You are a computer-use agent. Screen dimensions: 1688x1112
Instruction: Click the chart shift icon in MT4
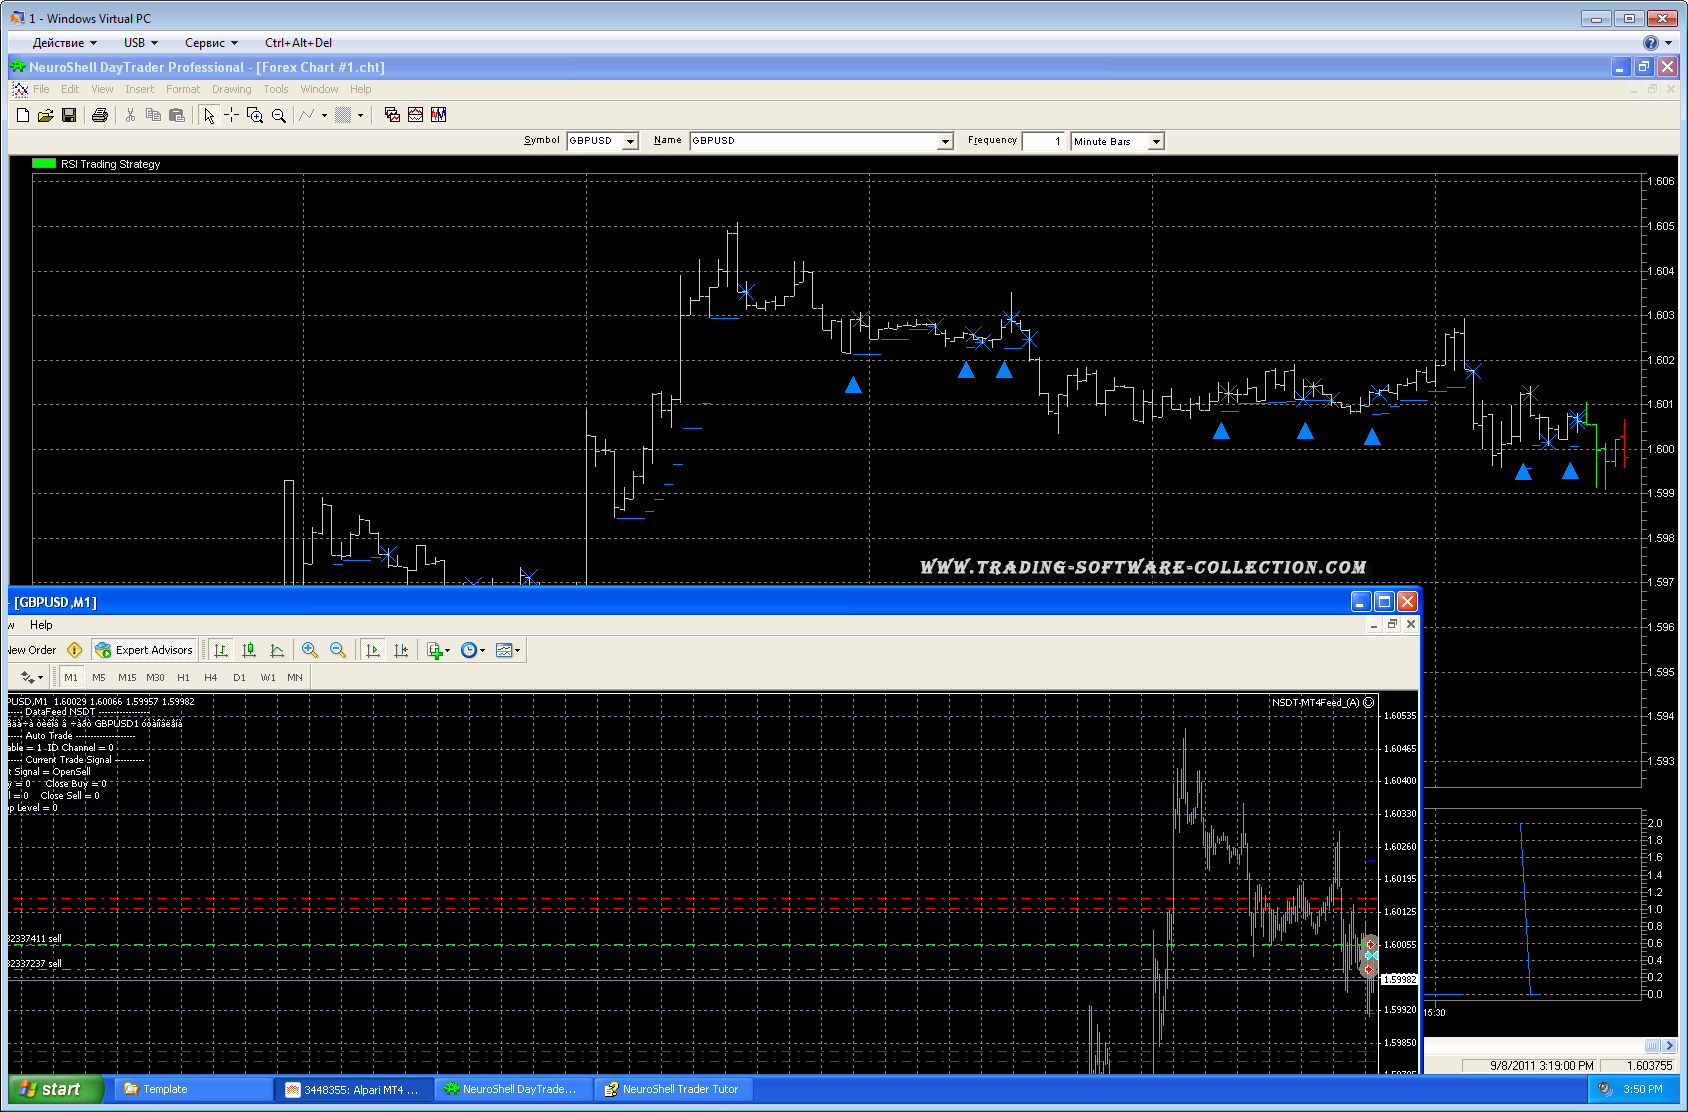[x=401, y=650]
